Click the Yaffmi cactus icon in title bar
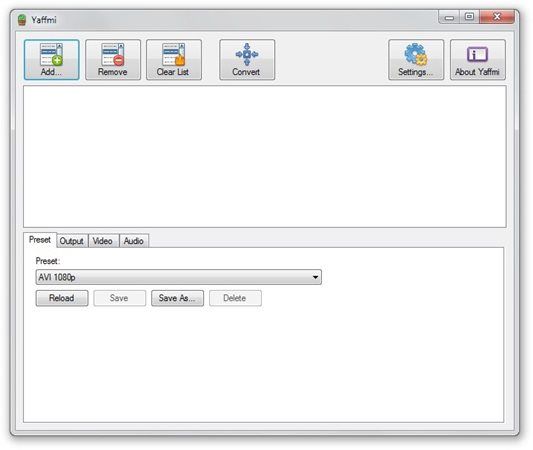533x450 pixels. [22, 20]
